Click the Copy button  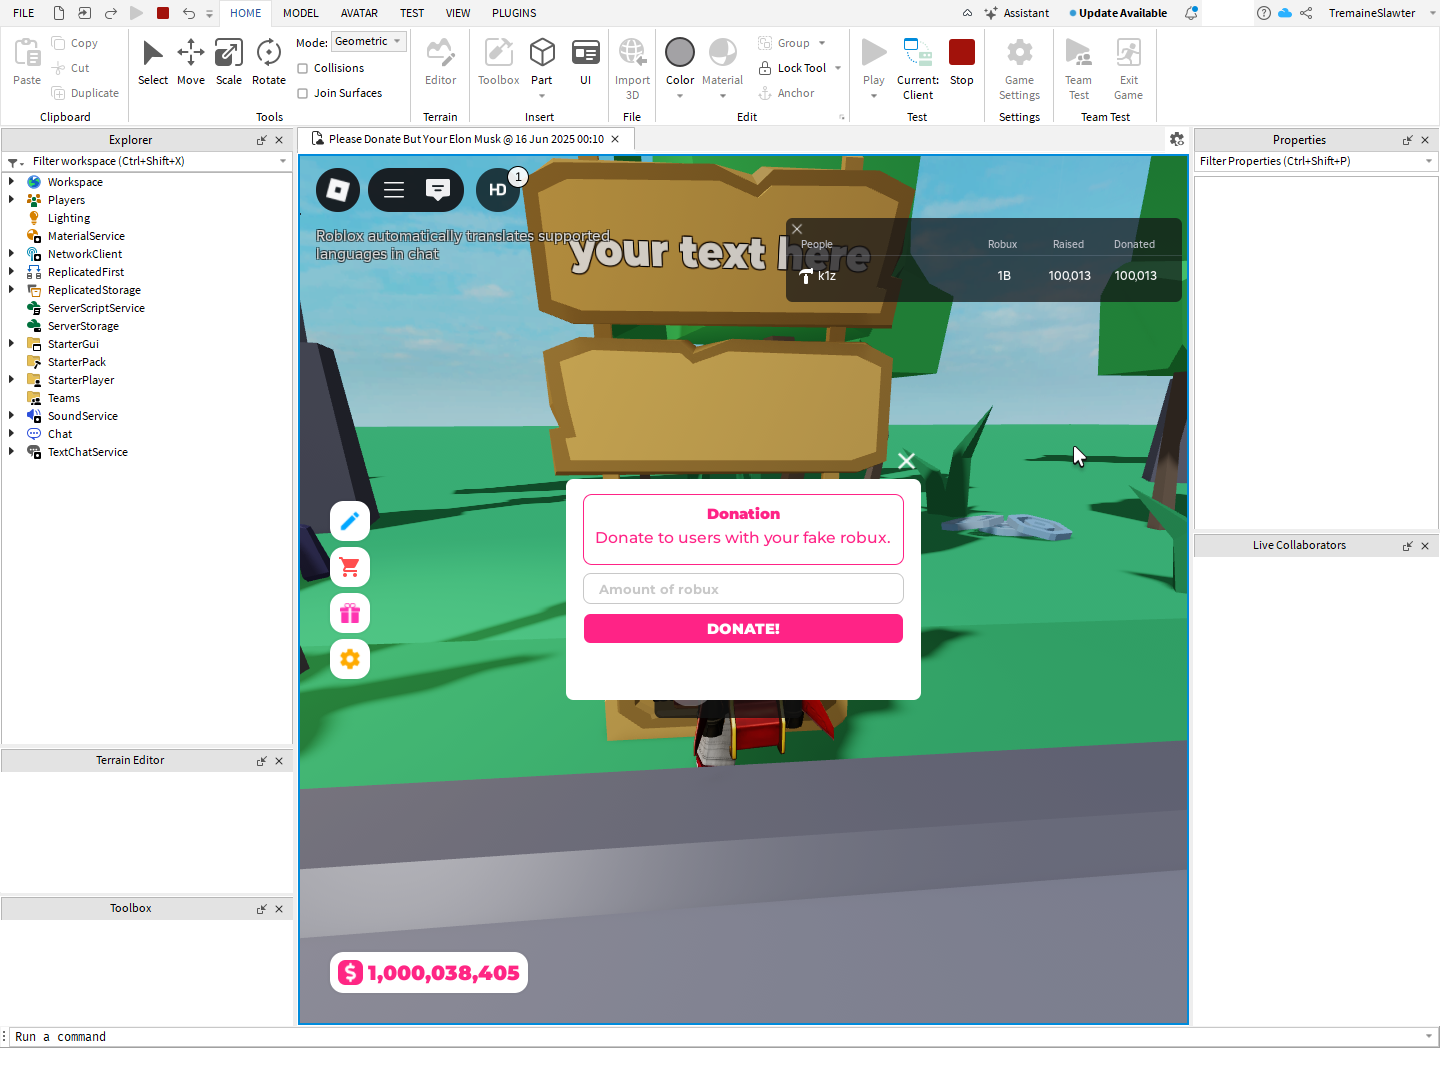point(75,43)
